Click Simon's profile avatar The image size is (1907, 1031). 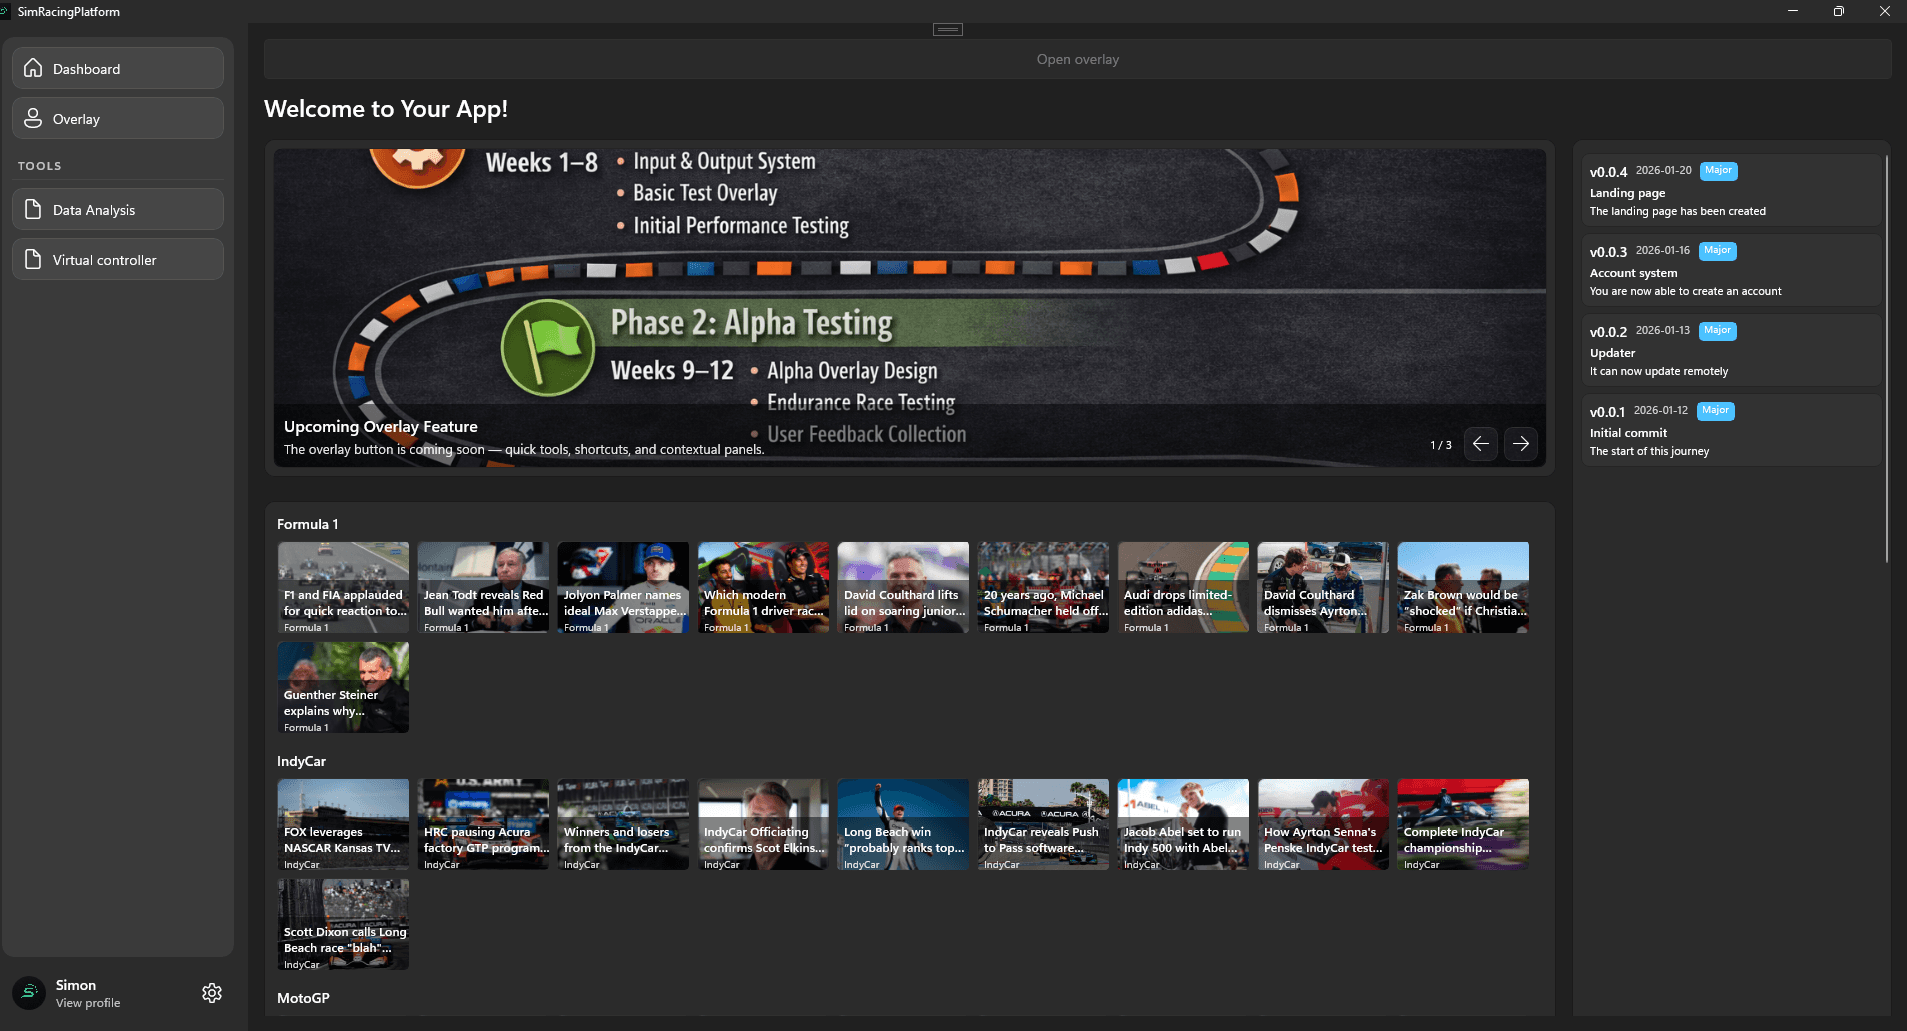(29, 993)
